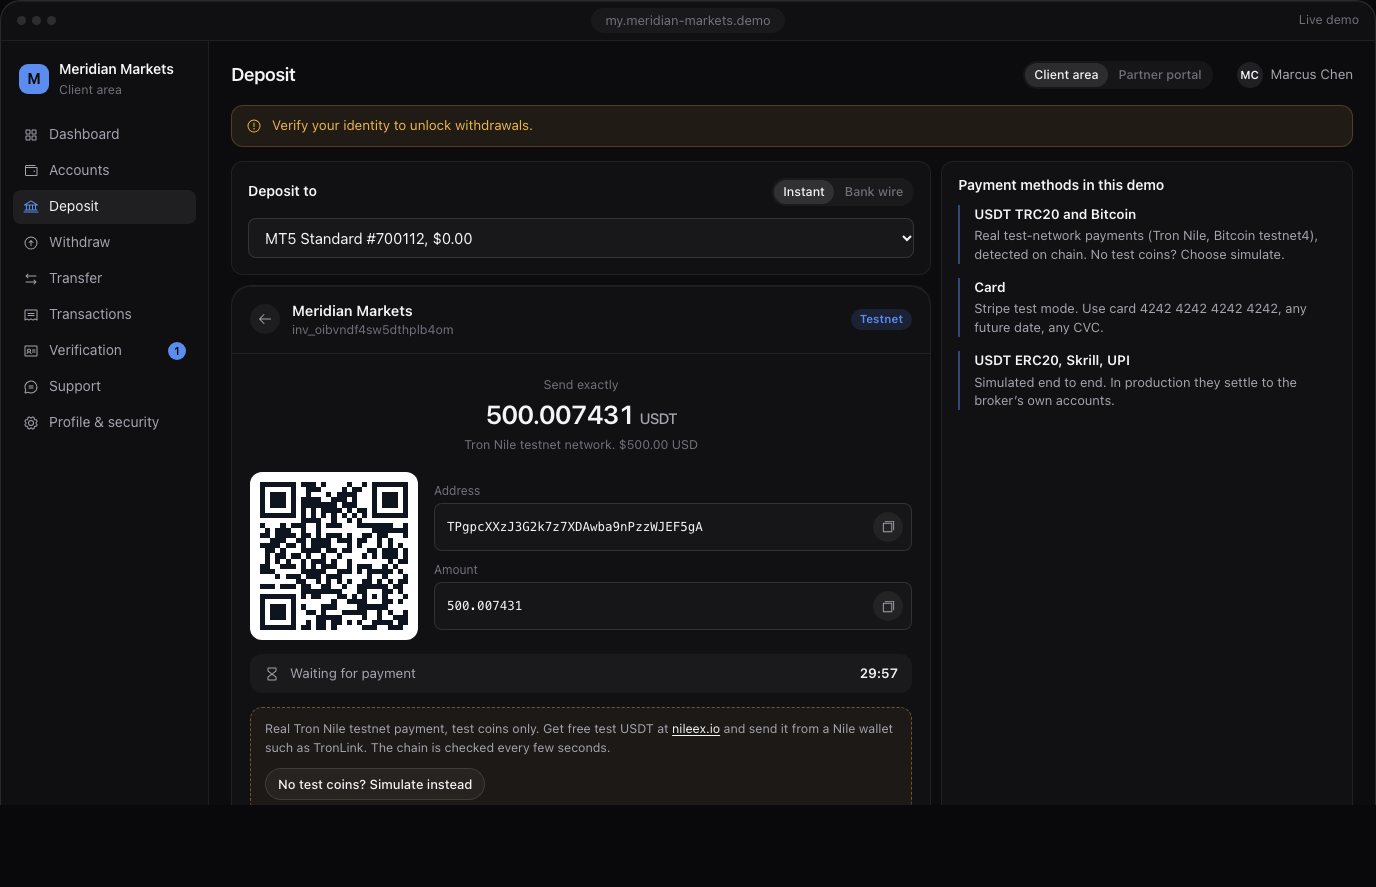The height and width of the screenshot is (887, 1376).
Task: Click the Withdraw arrow-circle icon
Action: point(31,243)
